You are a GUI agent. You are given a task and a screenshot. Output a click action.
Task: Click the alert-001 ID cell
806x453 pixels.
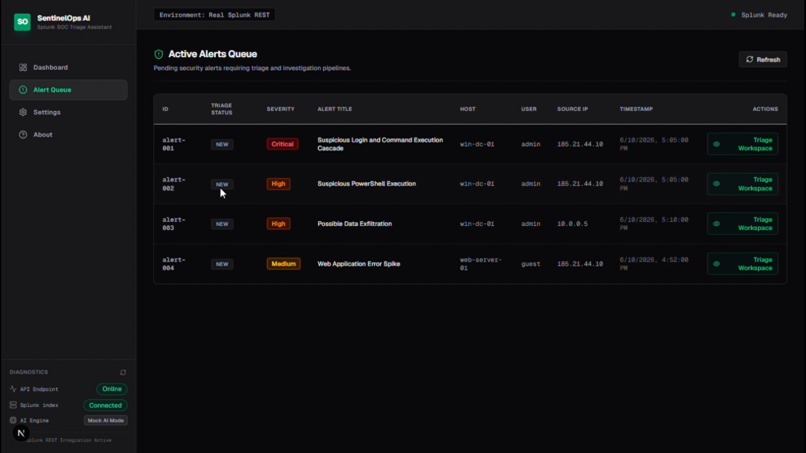coord(174,144)
